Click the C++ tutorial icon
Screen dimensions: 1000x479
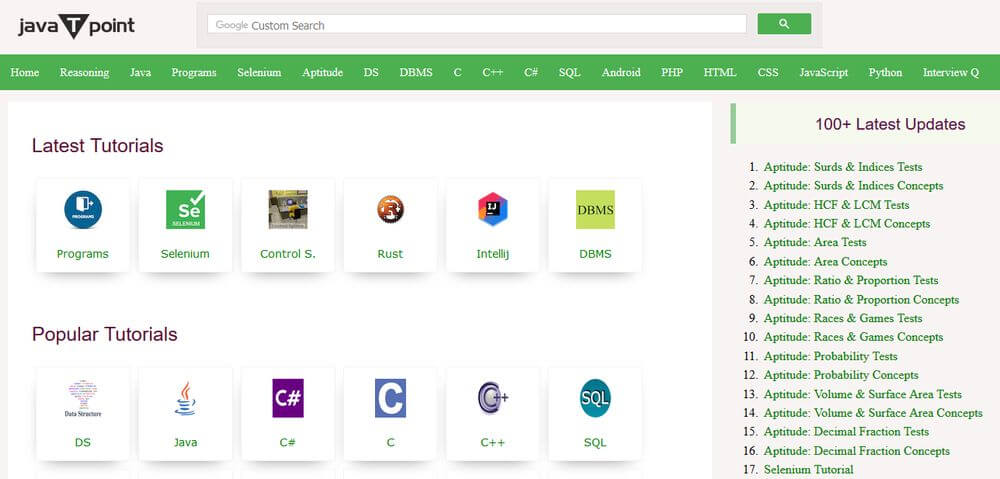[493, 398]
